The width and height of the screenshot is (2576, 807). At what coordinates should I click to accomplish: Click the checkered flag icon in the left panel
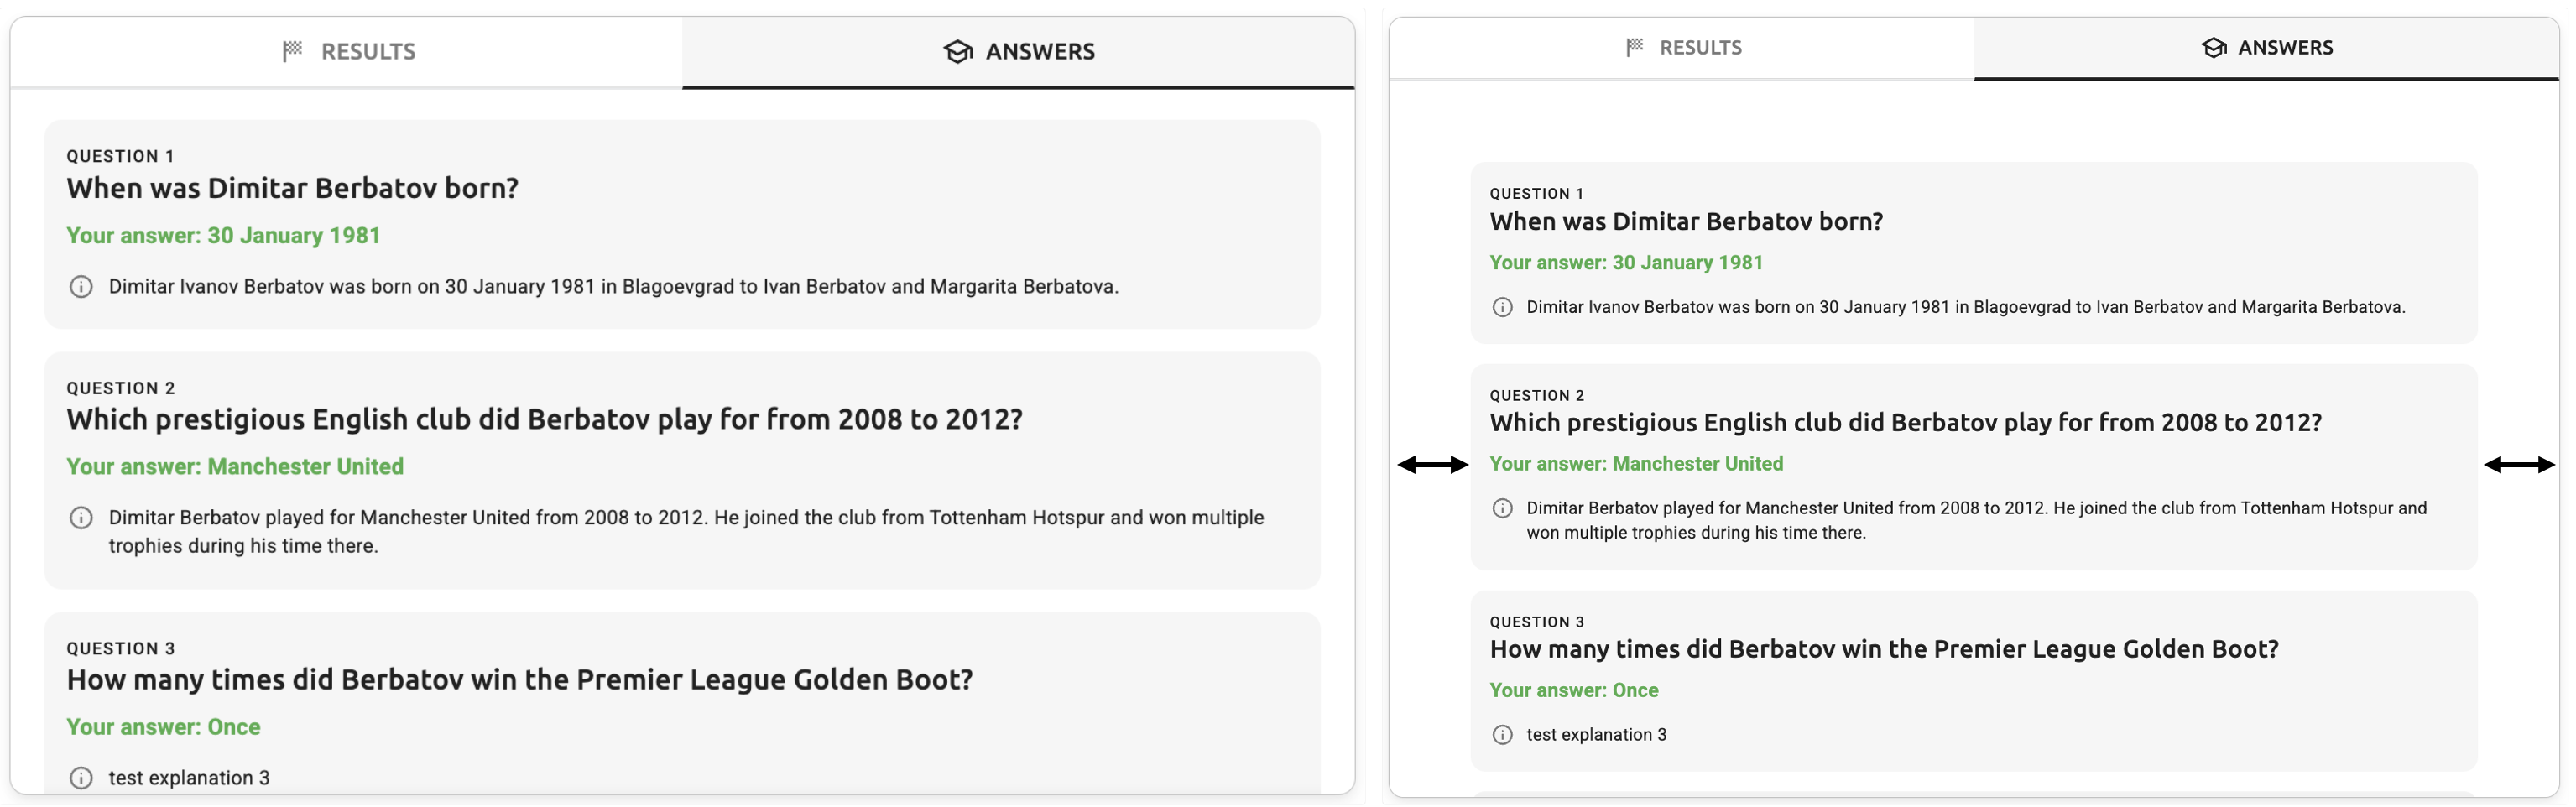[x=292, y=51]
